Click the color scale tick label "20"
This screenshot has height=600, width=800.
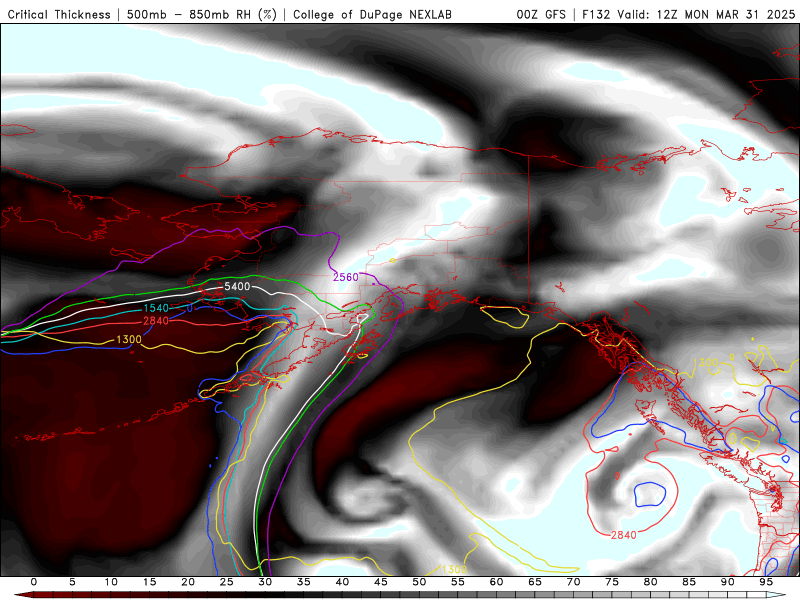pos(188,582)
